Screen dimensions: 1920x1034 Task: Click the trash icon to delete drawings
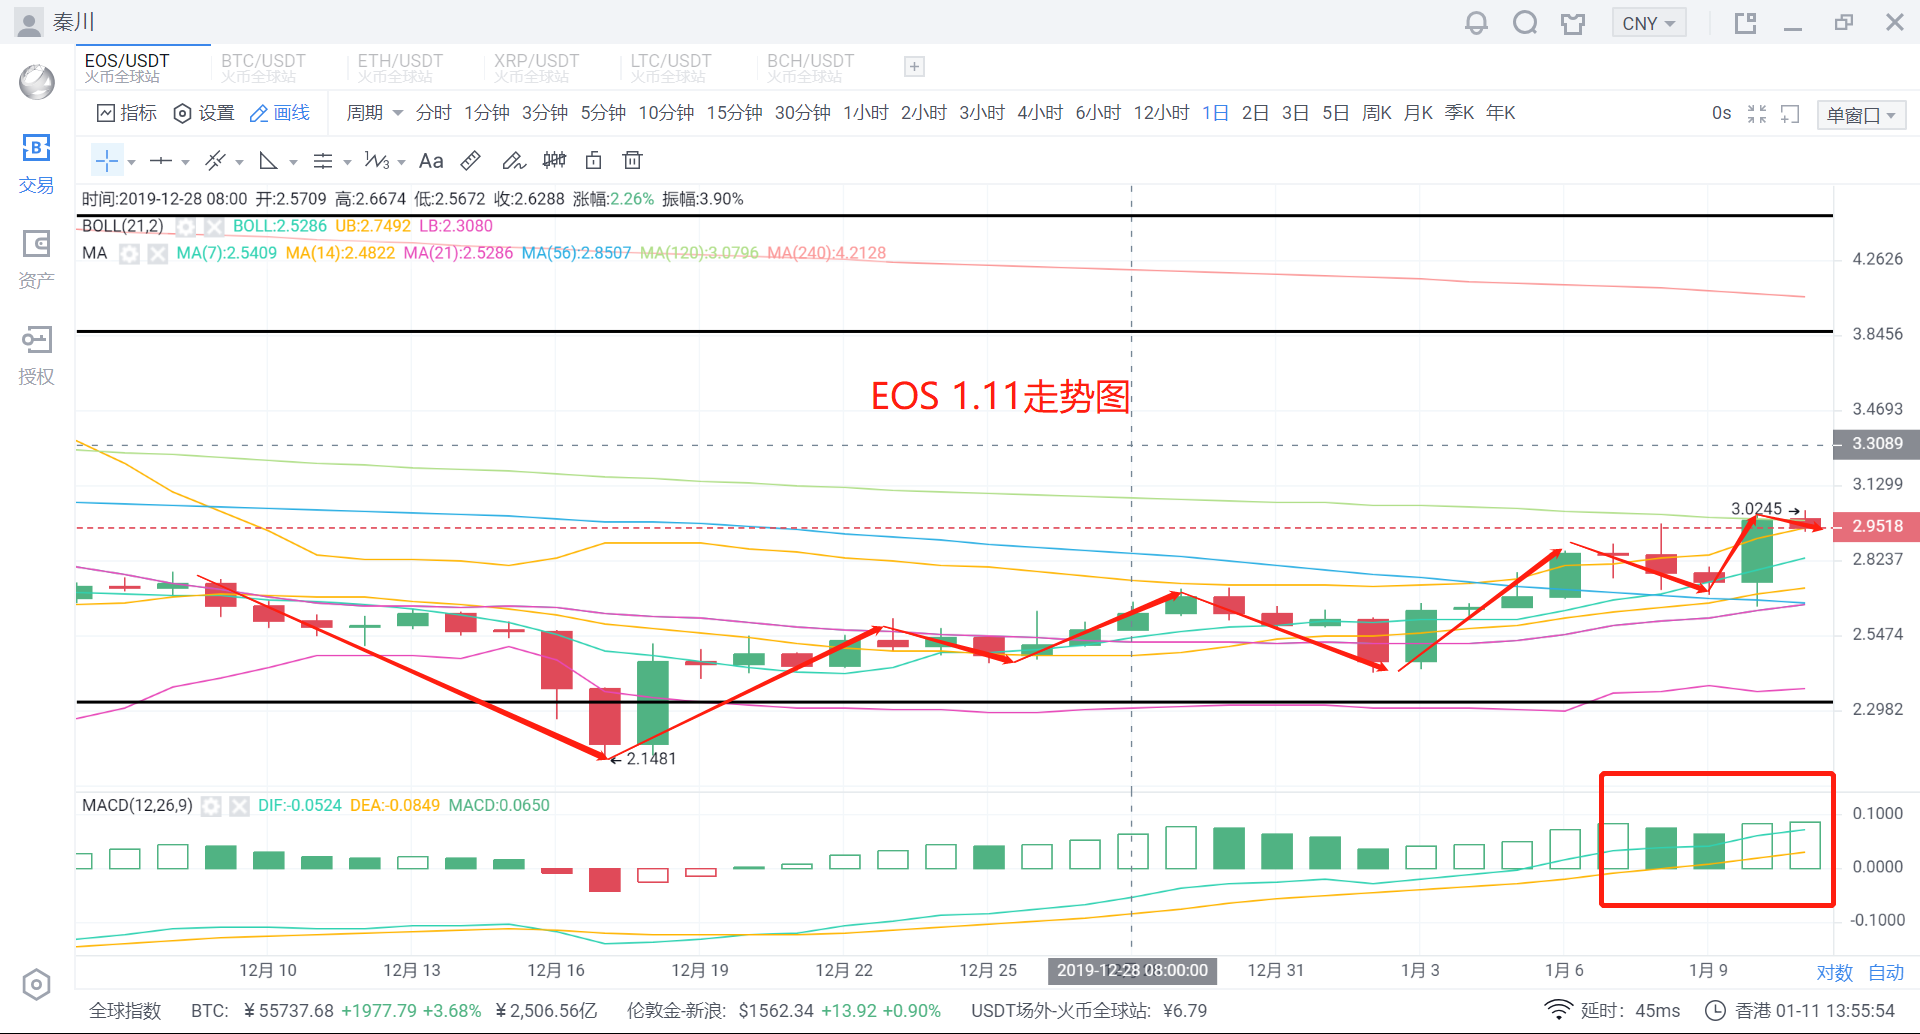pos(632,161)
